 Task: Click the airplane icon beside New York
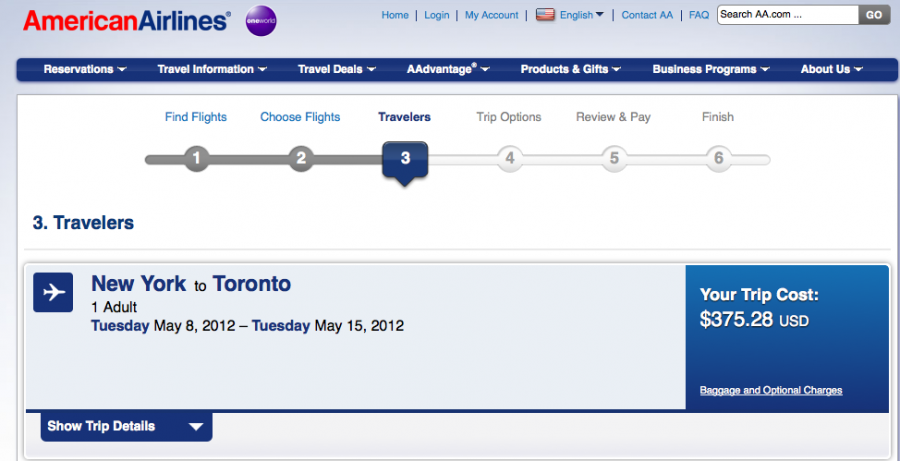(x=53, y=292)
